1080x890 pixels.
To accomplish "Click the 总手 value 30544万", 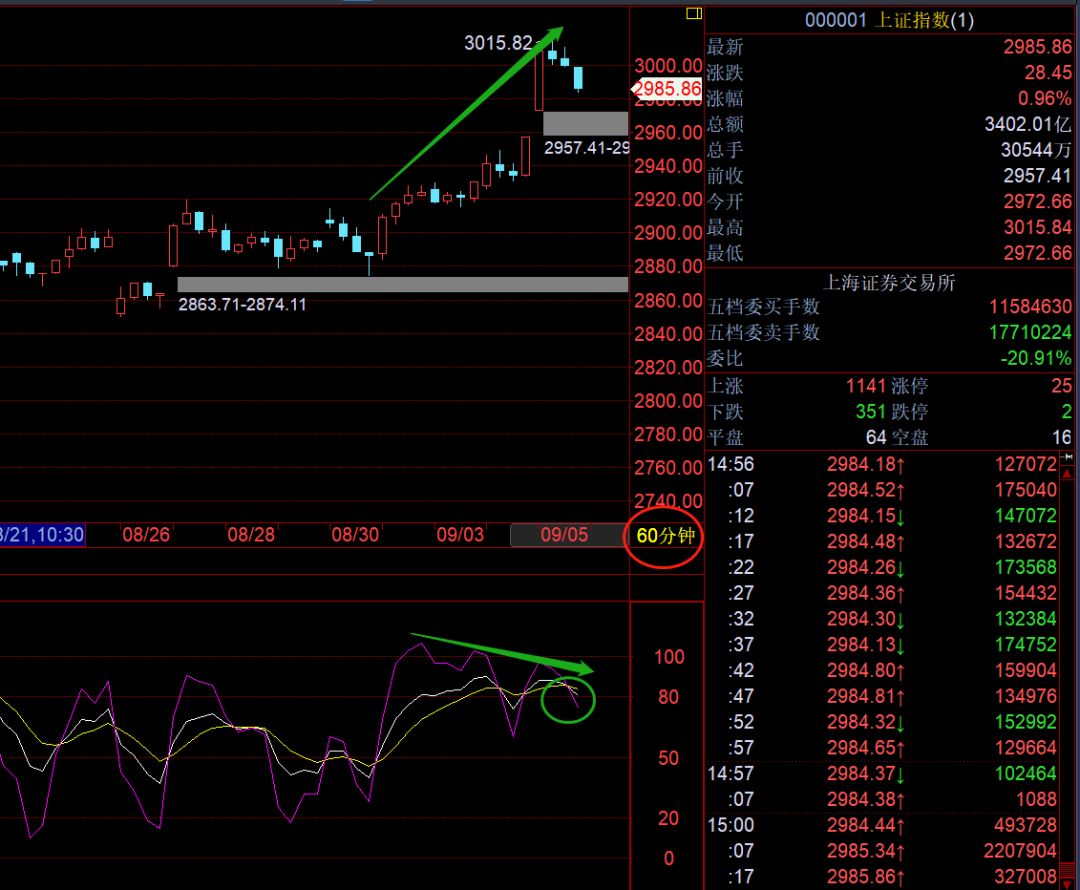I will (x=1036, y=150).
